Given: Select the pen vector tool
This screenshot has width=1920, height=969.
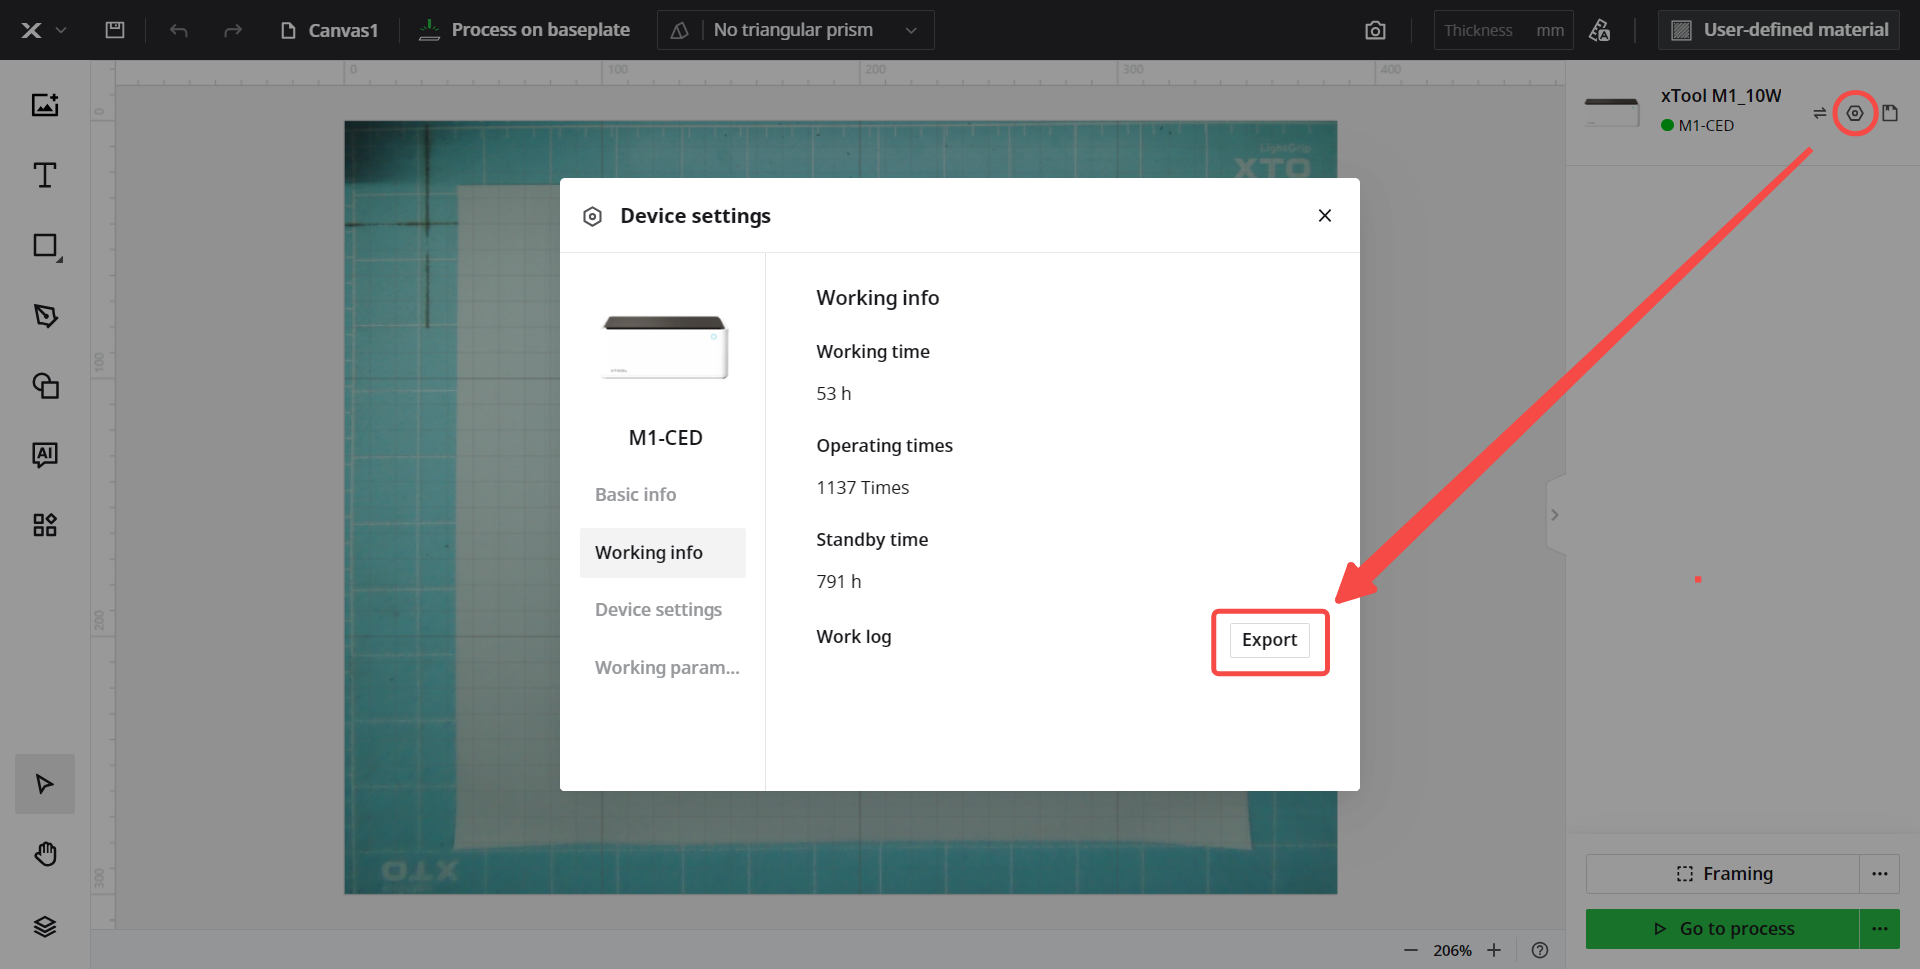Looking at the screenshot, I should (x=45, y=316).
